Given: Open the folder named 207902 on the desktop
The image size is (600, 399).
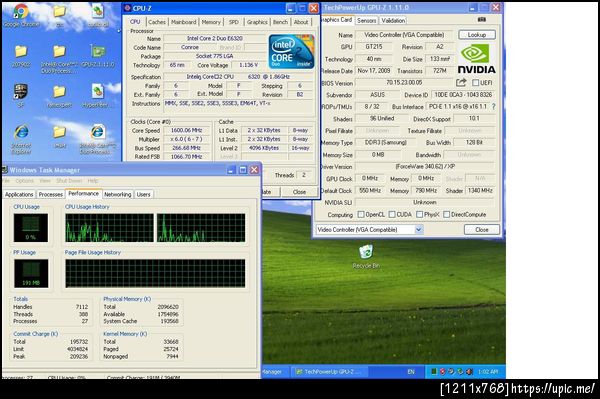Looking at the screenshot, I should point(21,55).
